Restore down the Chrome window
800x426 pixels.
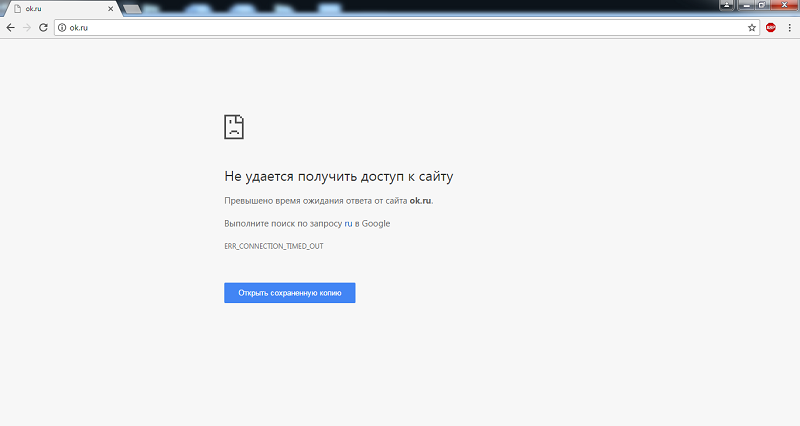pos(762,6)
